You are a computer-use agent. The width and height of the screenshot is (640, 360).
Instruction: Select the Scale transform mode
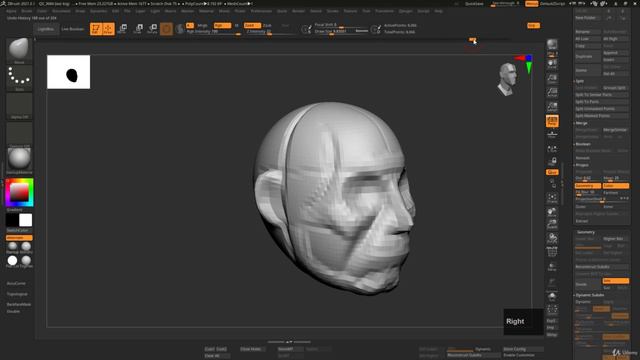pos(138,29)
